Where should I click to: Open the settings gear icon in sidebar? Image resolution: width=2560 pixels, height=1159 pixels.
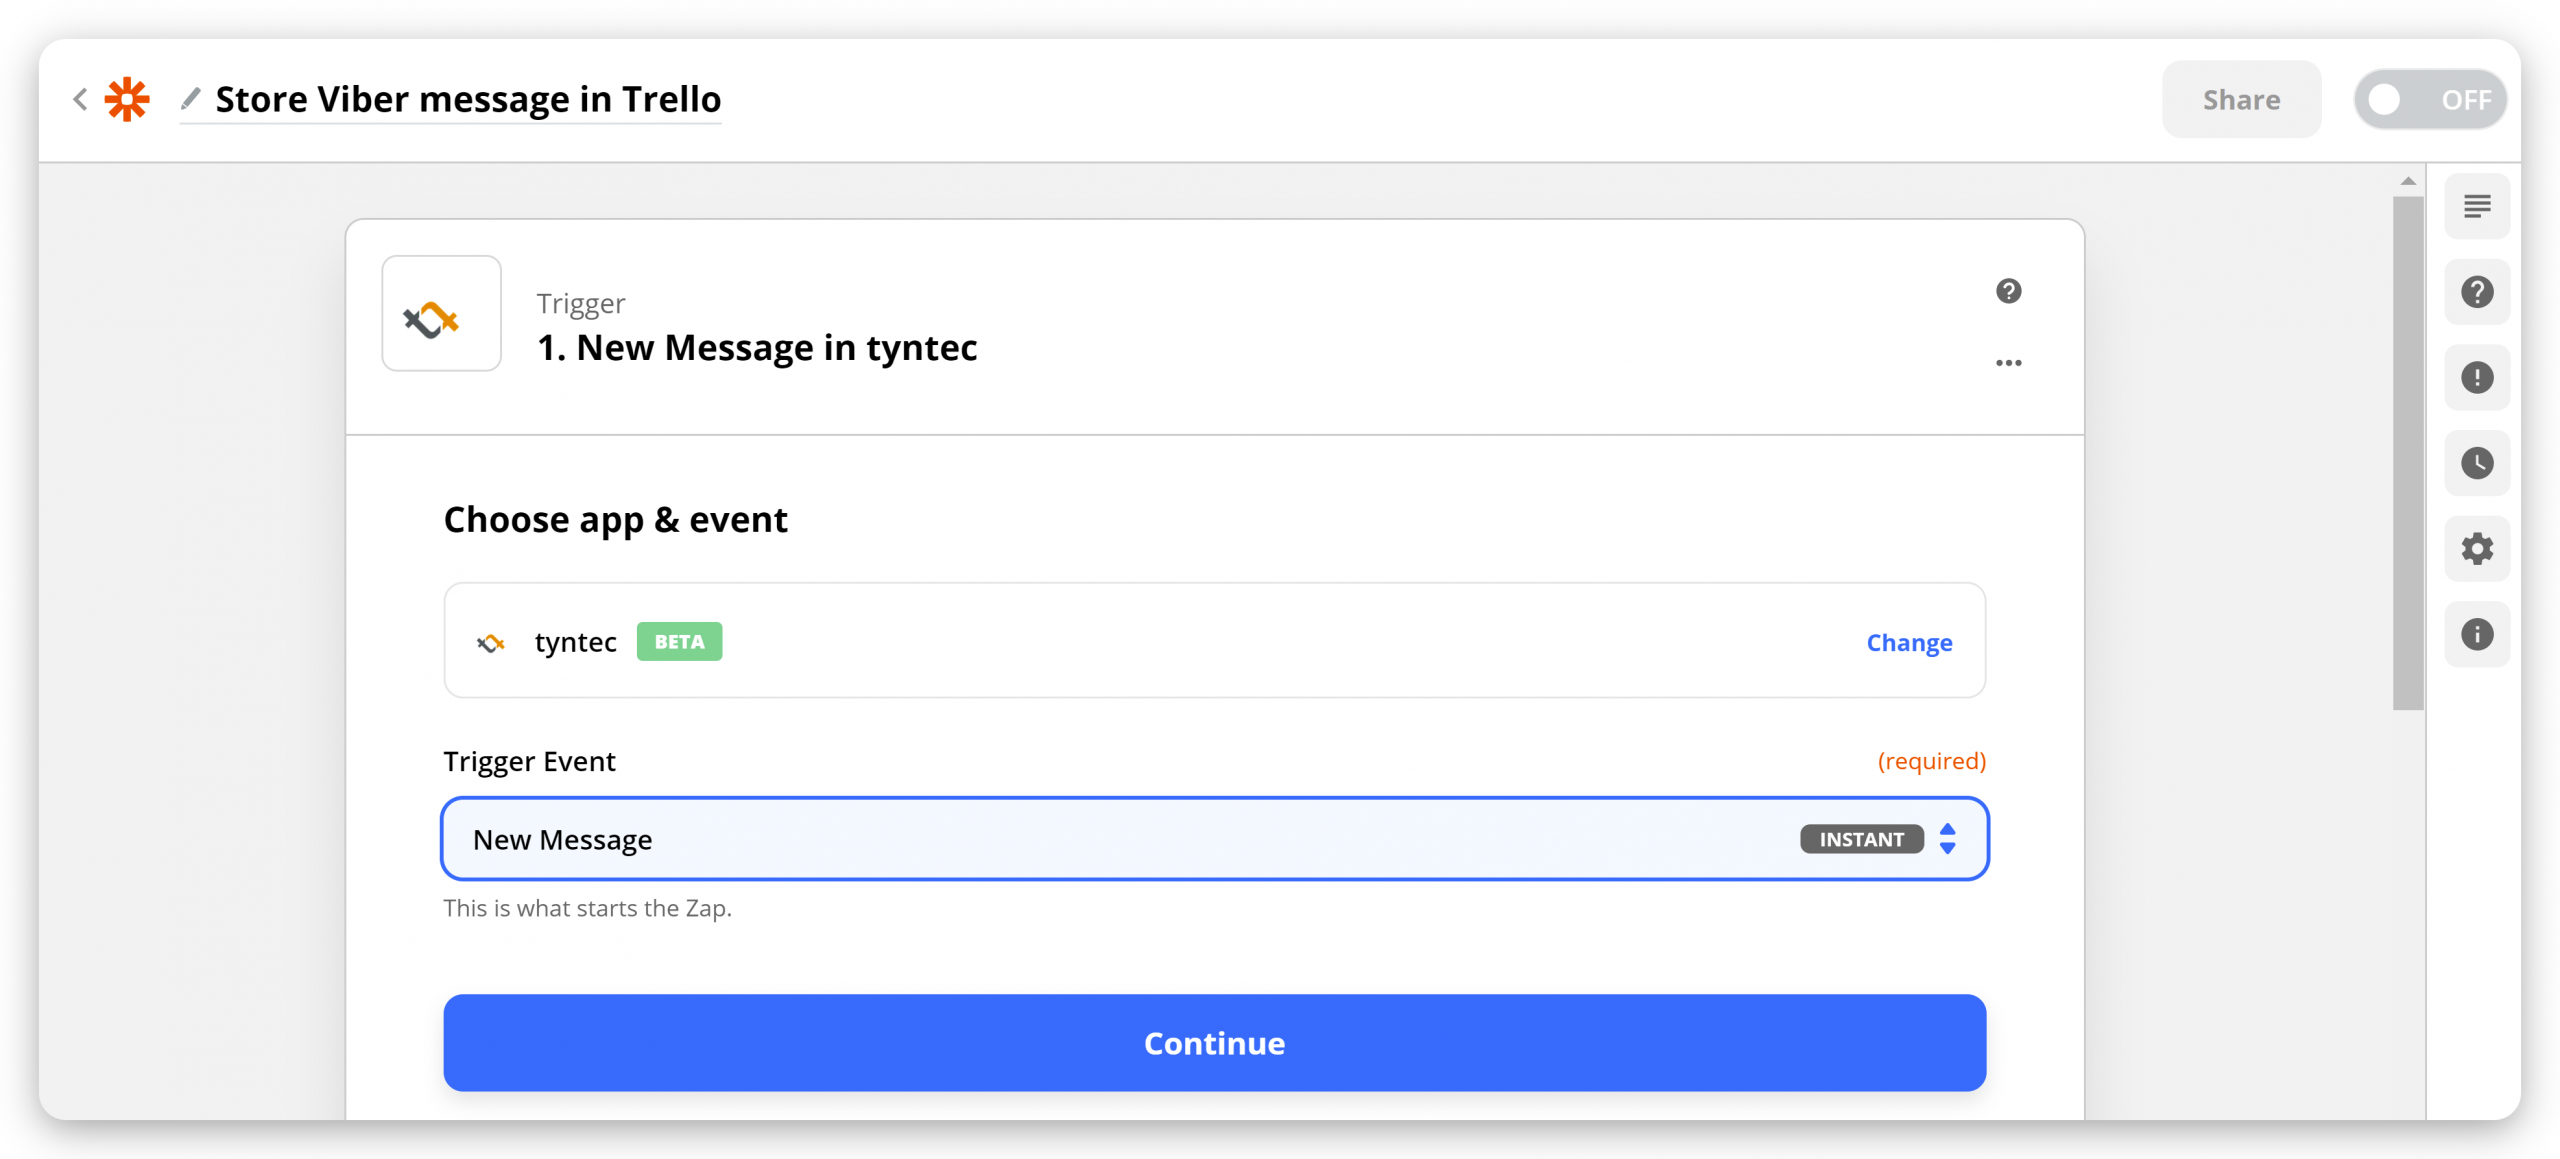2477,549
